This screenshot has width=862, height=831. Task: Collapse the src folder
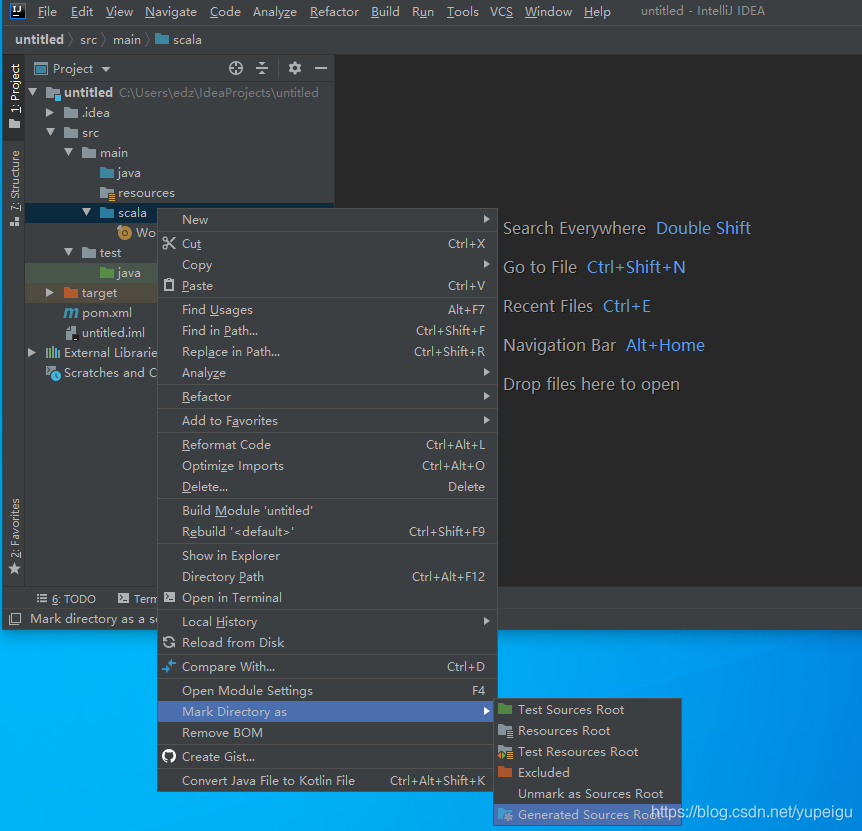click(x=51, y=132)
